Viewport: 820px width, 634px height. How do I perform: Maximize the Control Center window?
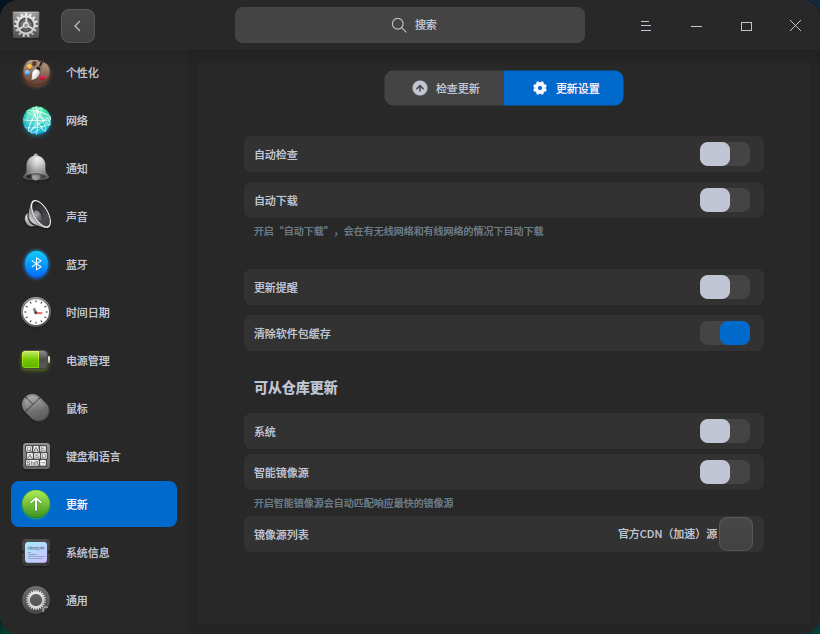[746, 26]
